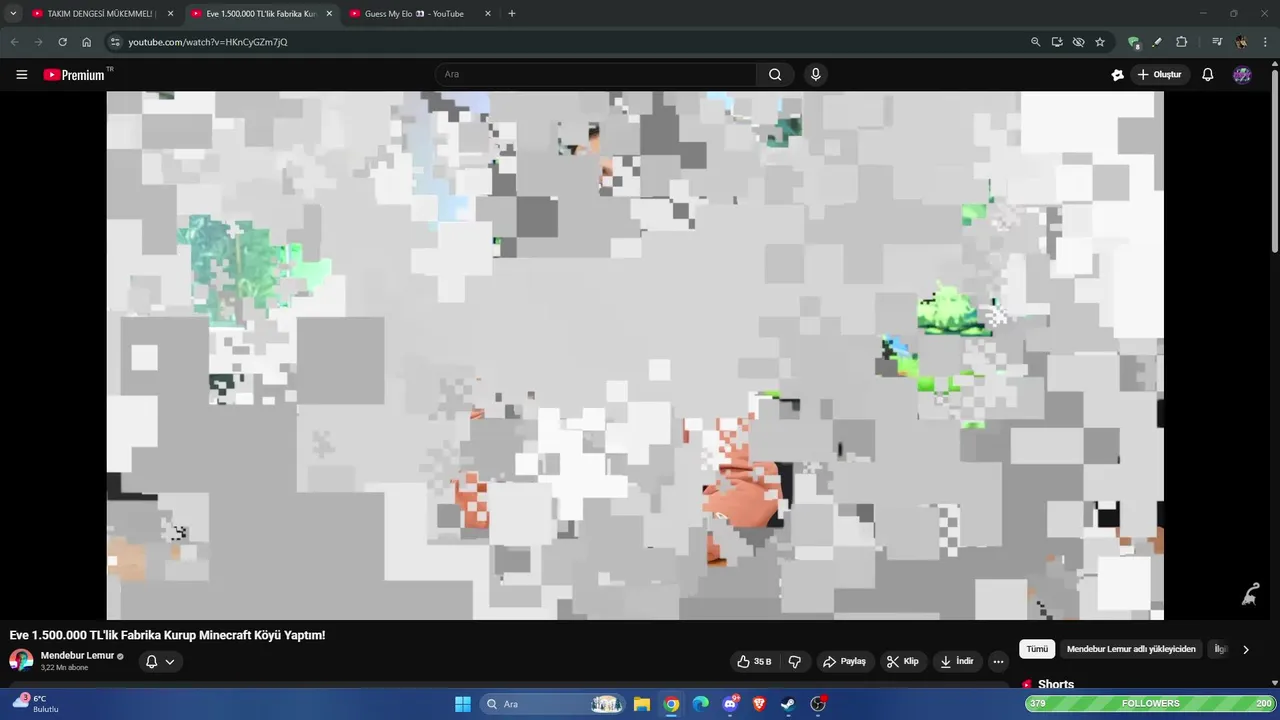The width and height of the screenshot is (1280, 720).
Task: Reload the page
Action: [62, 42]
